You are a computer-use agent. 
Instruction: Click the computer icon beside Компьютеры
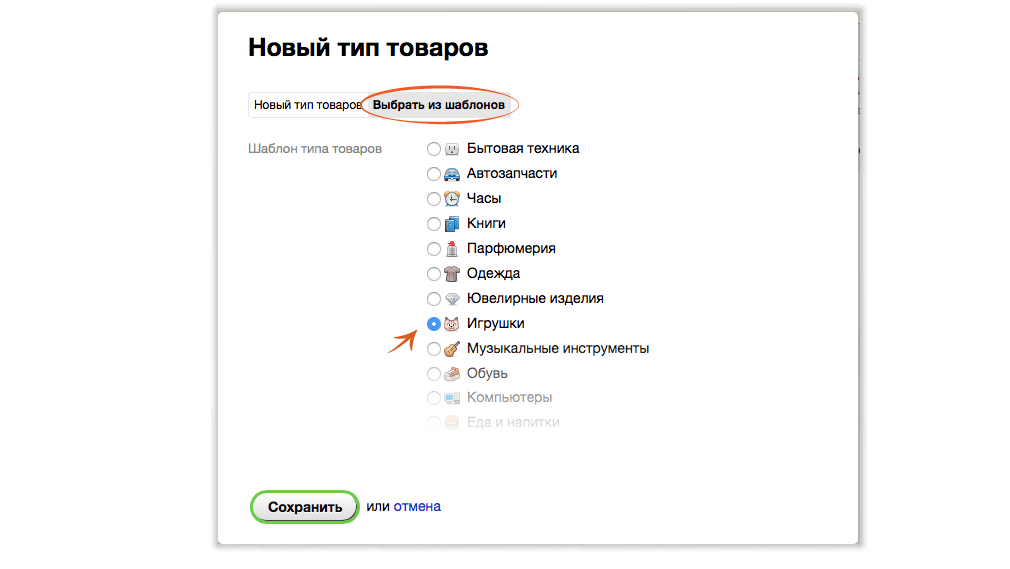[x=452, y=398]
